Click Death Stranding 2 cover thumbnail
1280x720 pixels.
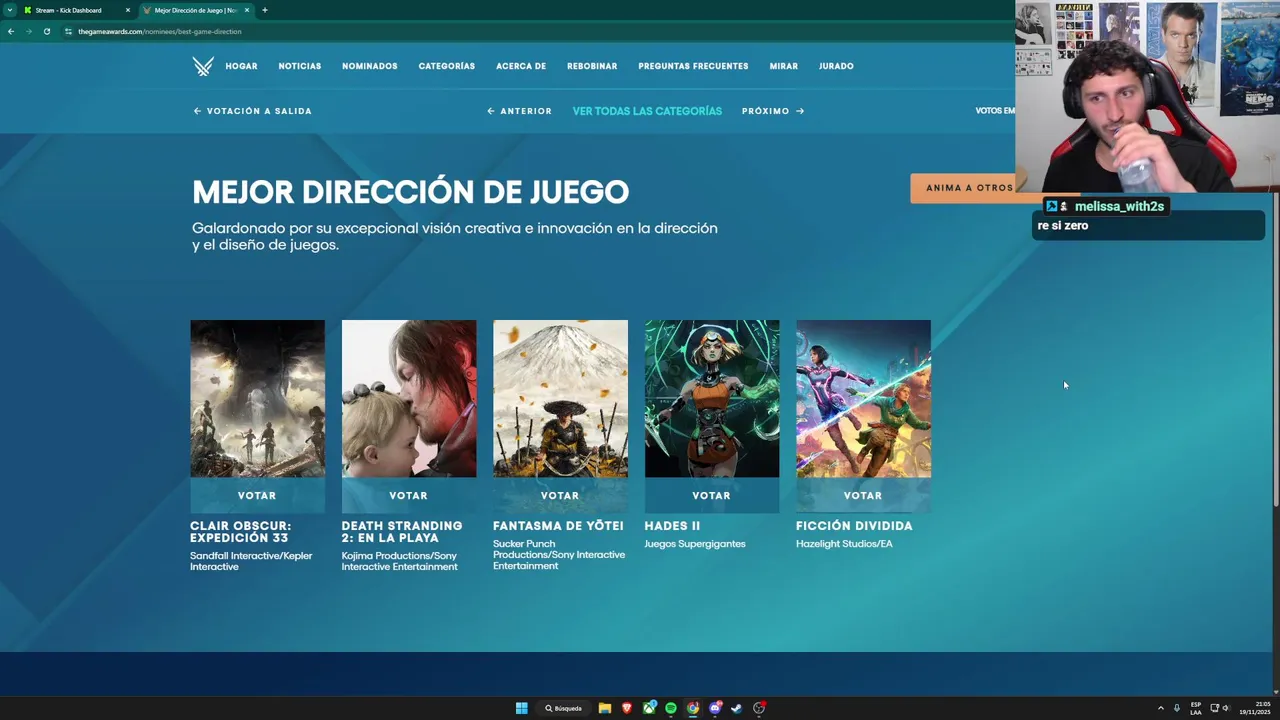pyautogui.click(x=409, y=398)
